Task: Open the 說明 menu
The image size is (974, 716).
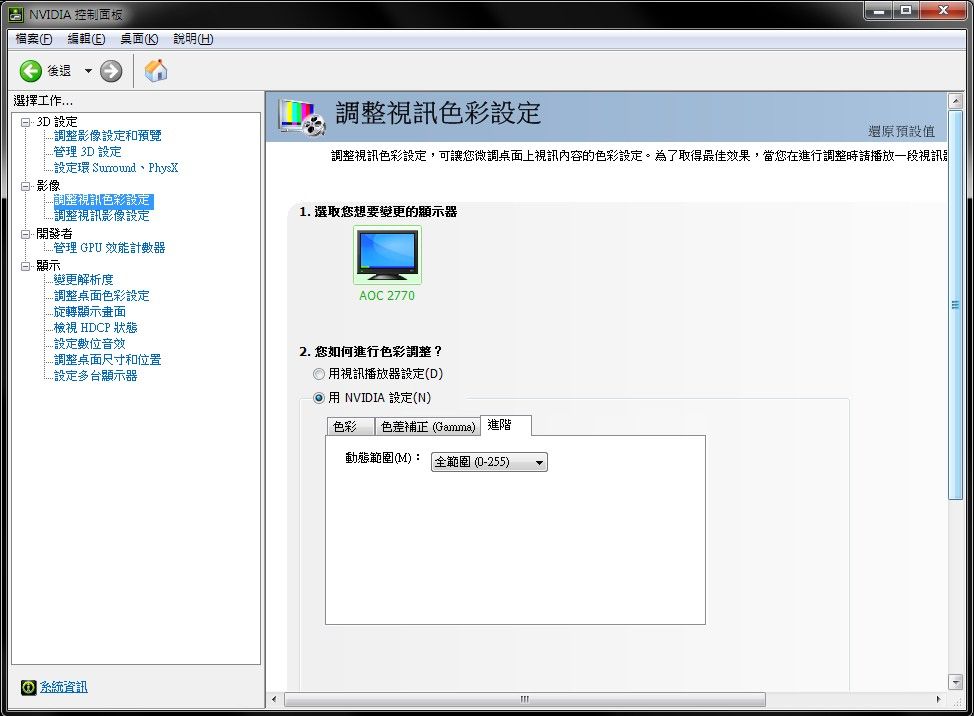Action: click(x=193, y=39)
